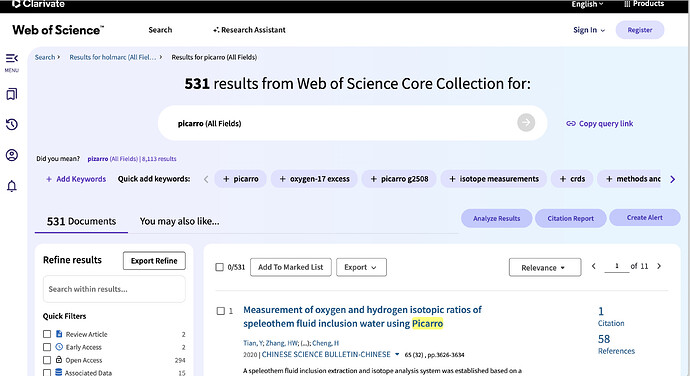The height and width of the screenshot is (376, 690).
Task: Go to next results page arrow
Action: 659,266
